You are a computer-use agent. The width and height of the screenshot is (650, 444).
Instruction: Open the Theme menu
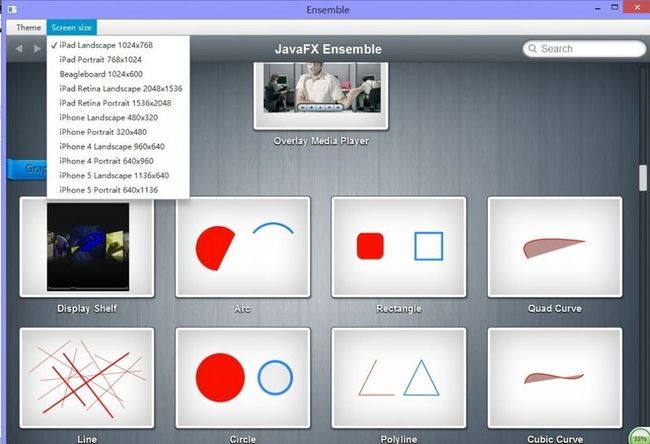(x=28, y=27)
